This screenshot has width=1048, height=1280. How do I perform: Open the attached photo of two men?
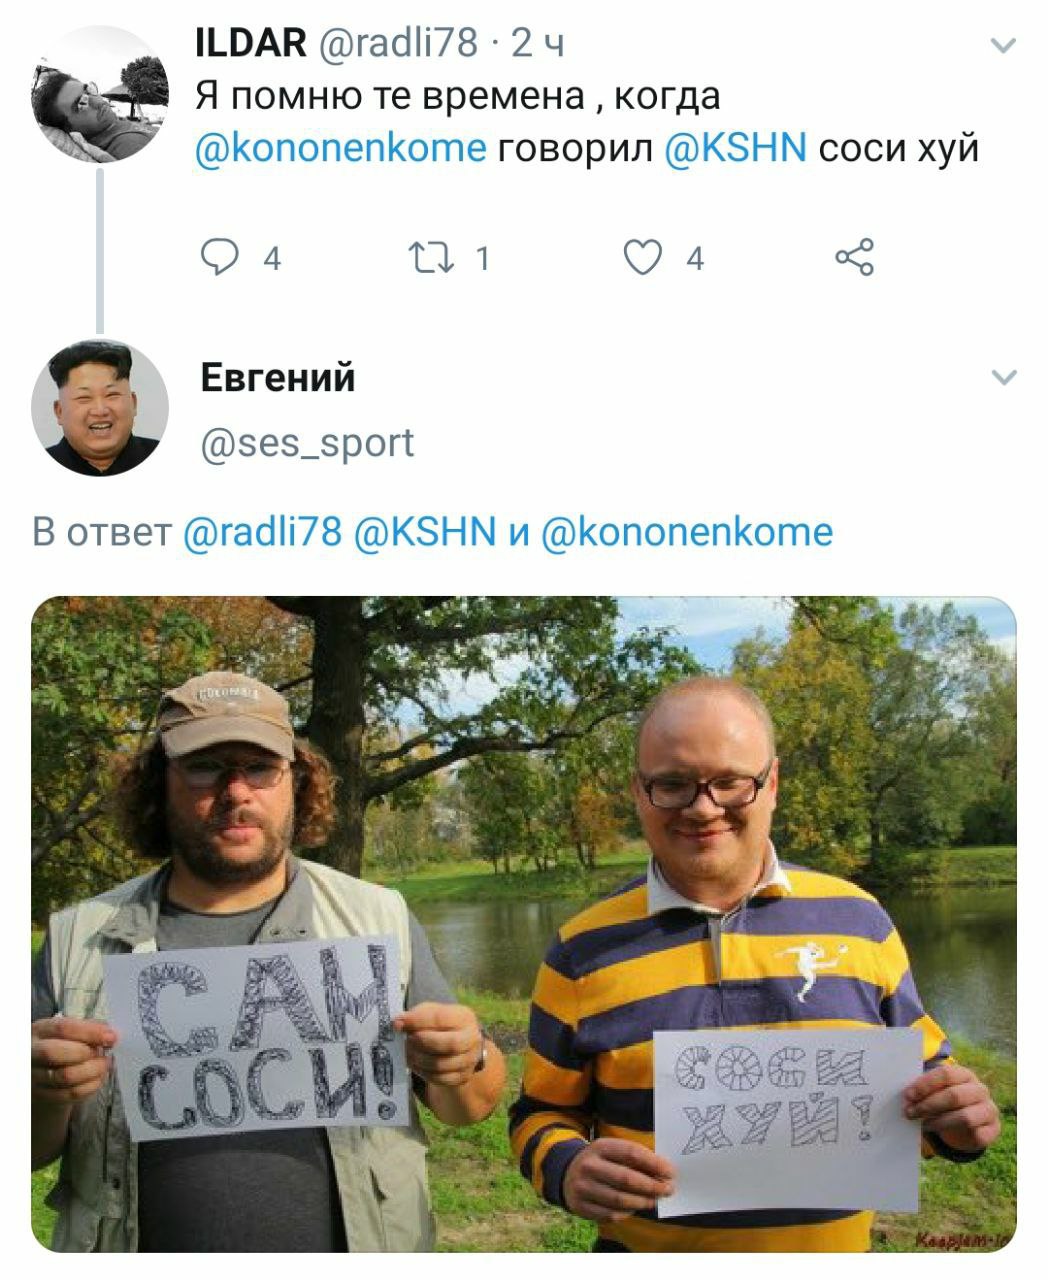point(524,924)
